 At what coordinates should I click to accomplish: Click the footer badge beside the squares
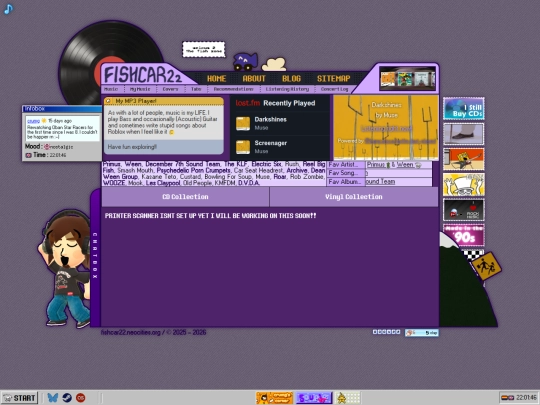422,333
